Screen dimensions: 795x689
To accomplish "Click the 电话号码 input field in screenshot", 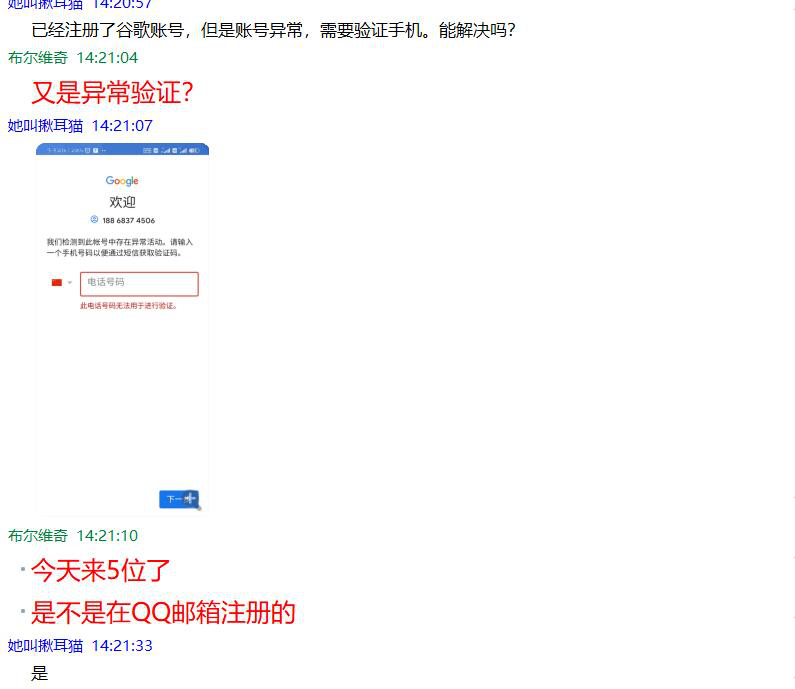I will click(139, 284).
